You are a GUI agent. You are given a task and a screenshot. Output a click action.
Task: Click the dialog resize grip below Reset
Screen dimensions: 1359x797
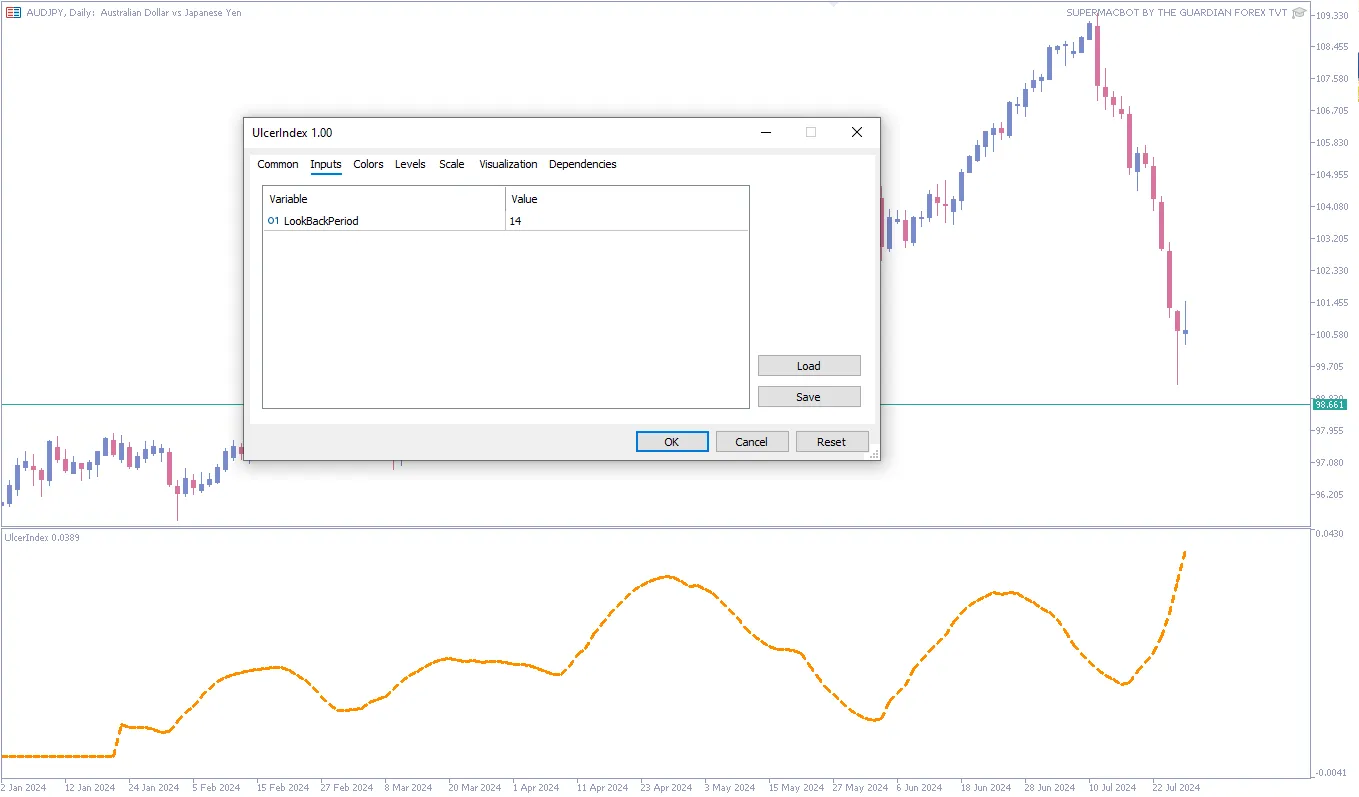tap(874, 454)
